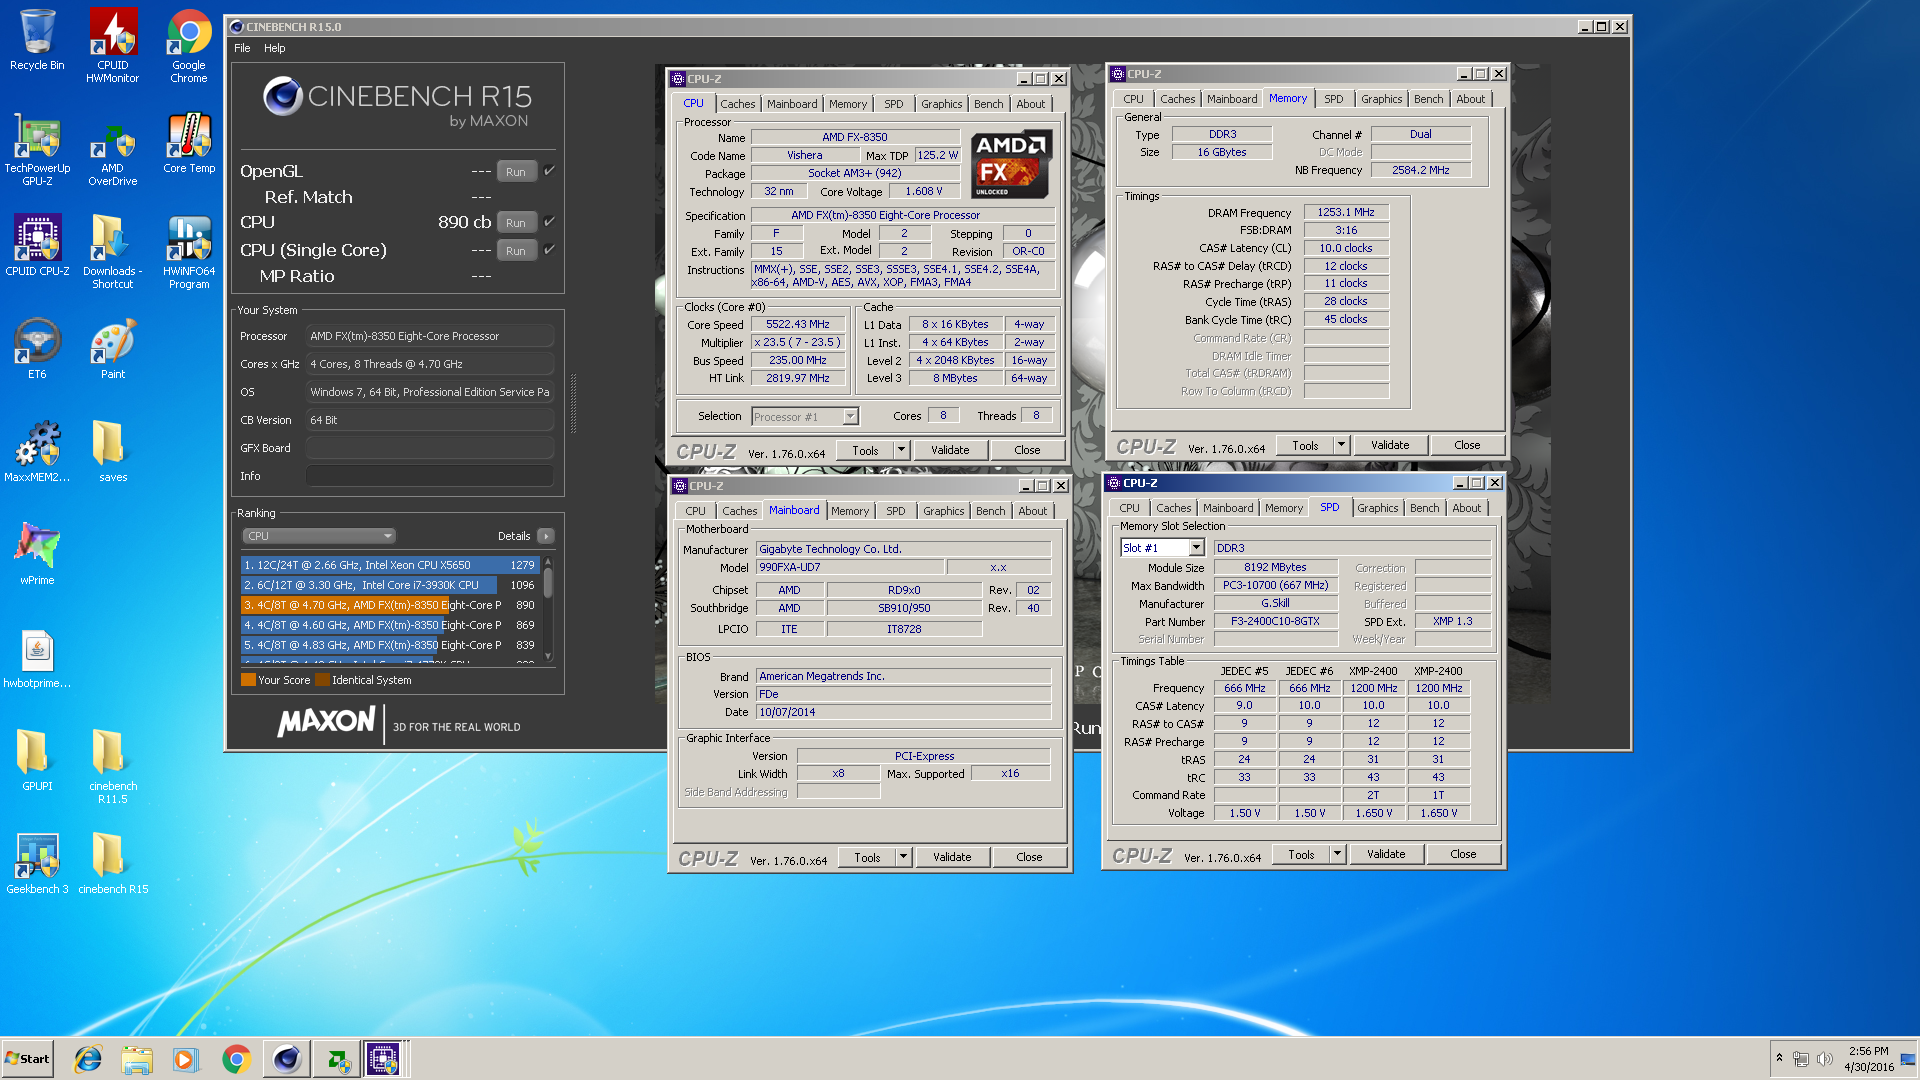Click the Info field in Your System
The image size is (1920, 1080).
click(x=430, y=476)
